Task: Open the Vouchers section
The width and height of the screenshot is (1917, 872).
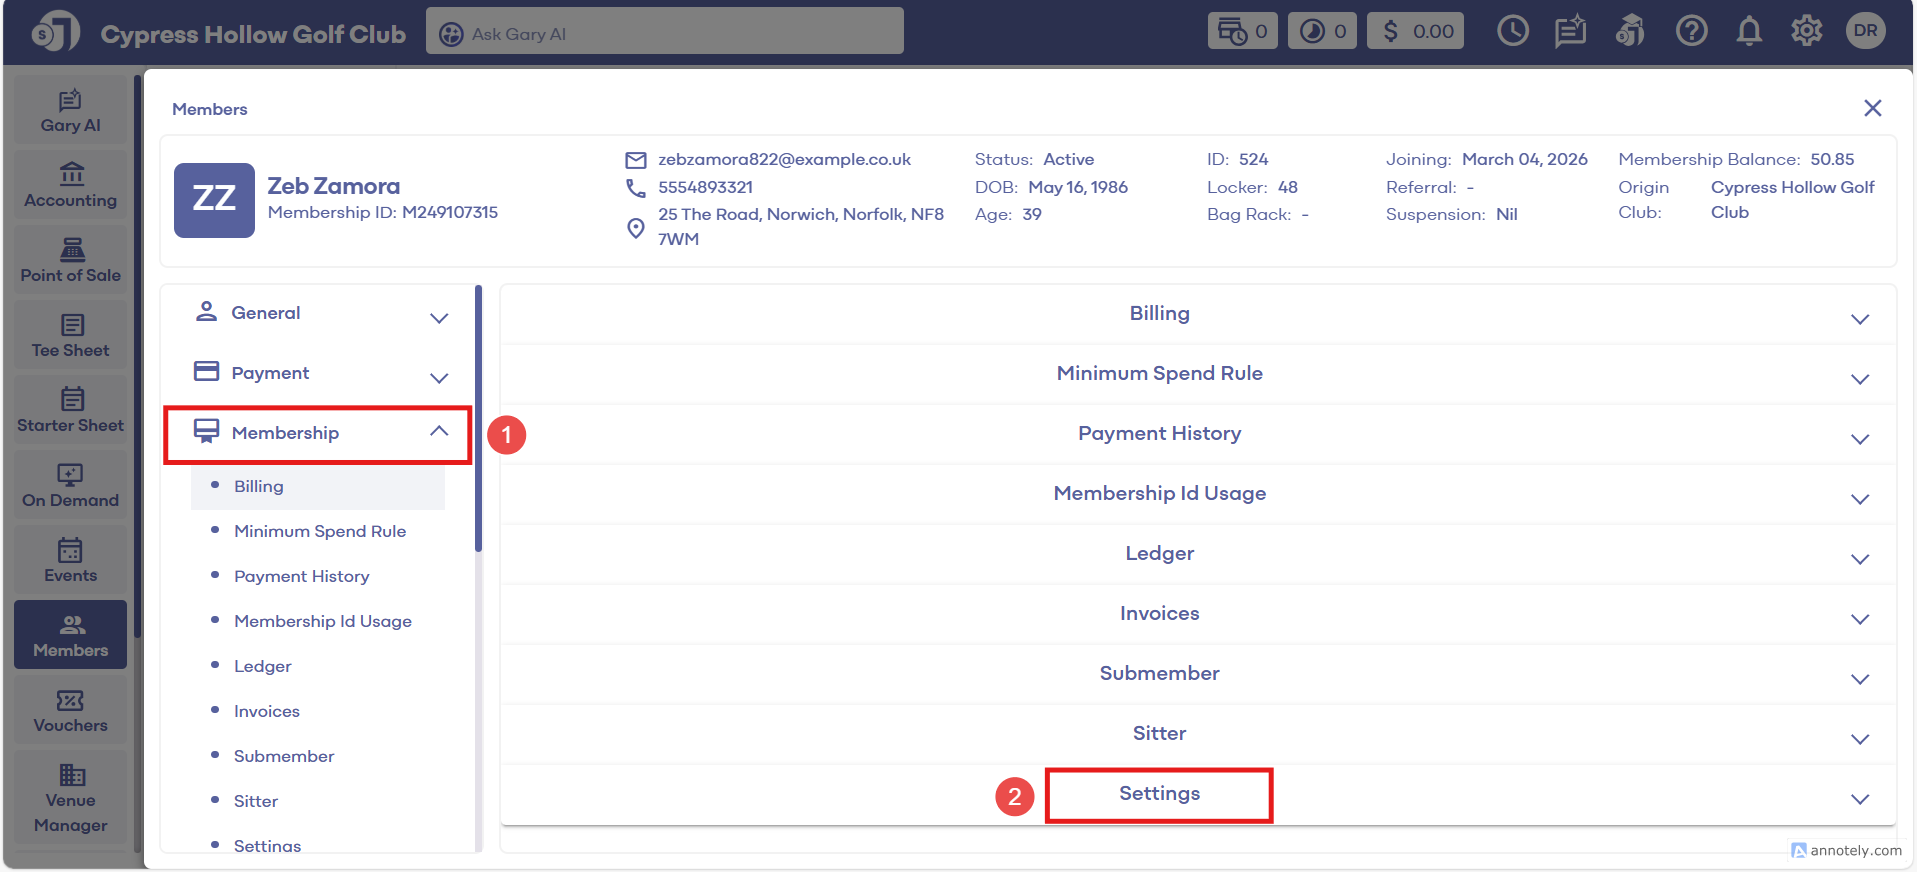Action: tap(70, 711)
